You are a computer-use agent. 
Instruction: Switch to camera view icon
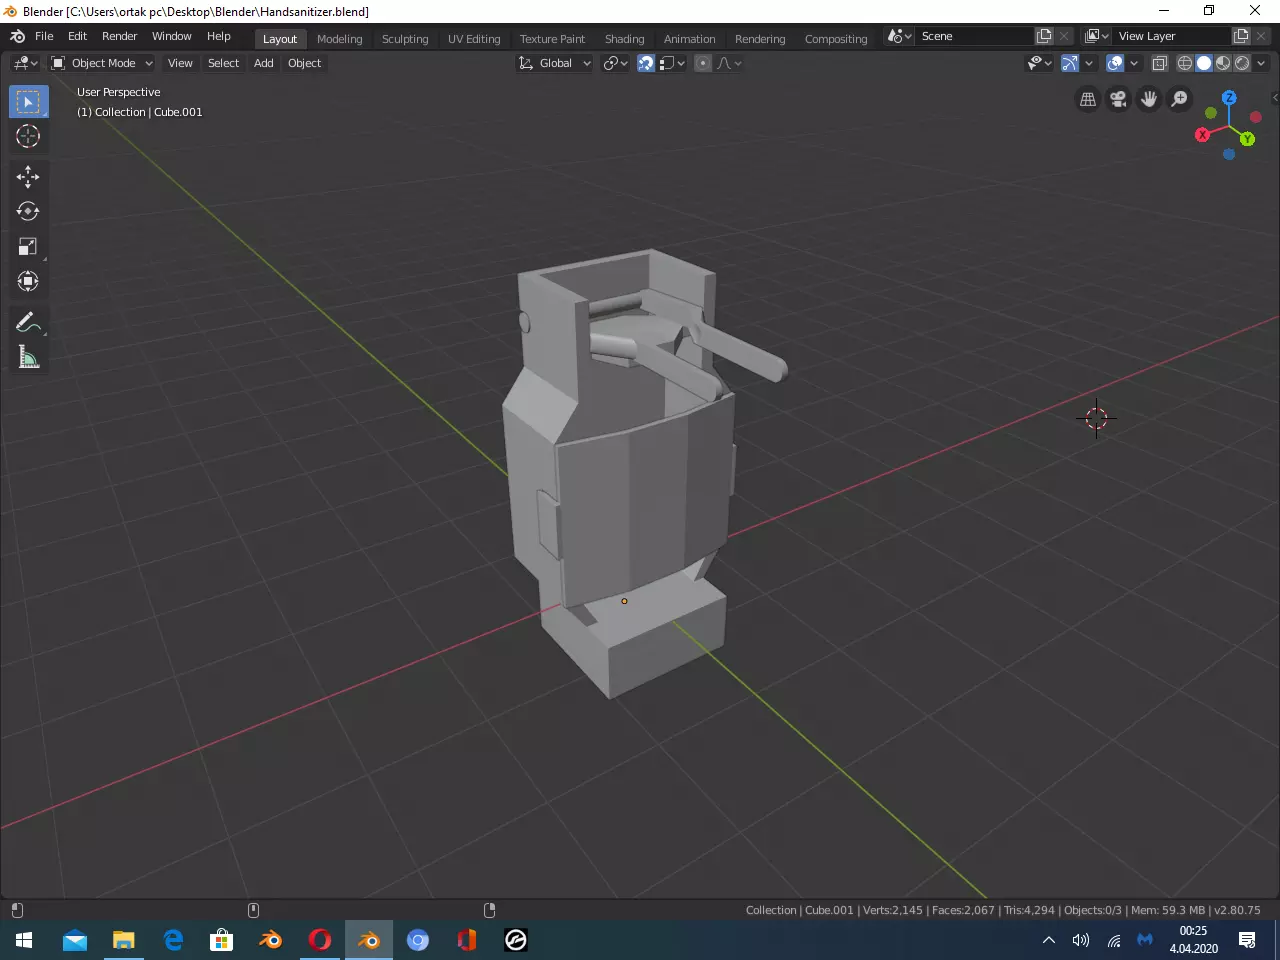1118,99
